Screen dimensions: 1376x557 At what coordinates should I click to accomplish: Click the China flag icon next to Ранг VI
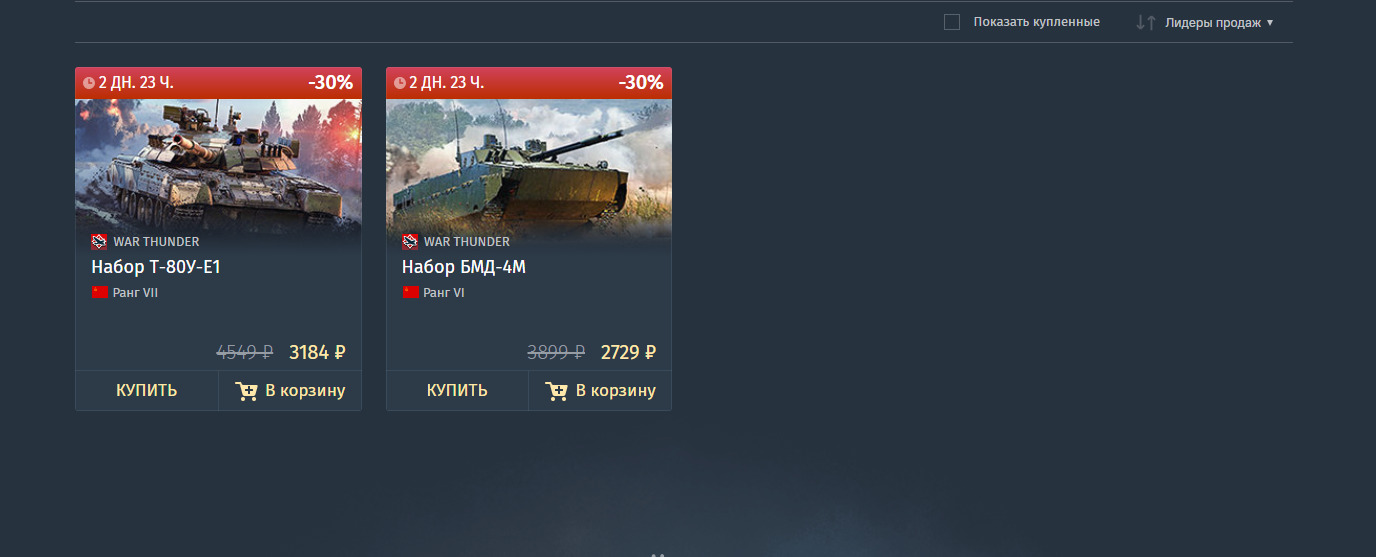pyautogui.click(x=411, y=292)
